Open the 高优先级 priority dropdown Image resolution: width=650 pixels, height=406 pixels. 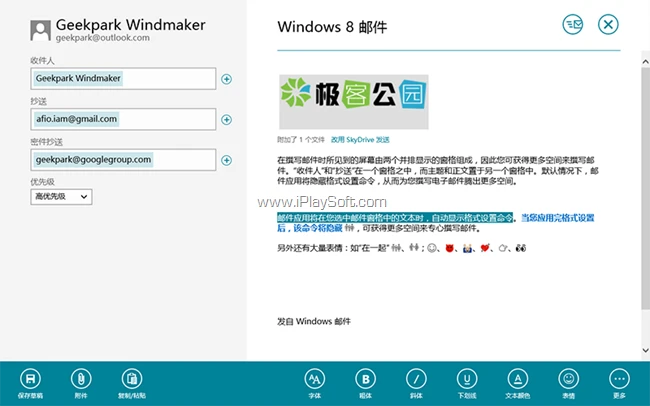[61, 197]
